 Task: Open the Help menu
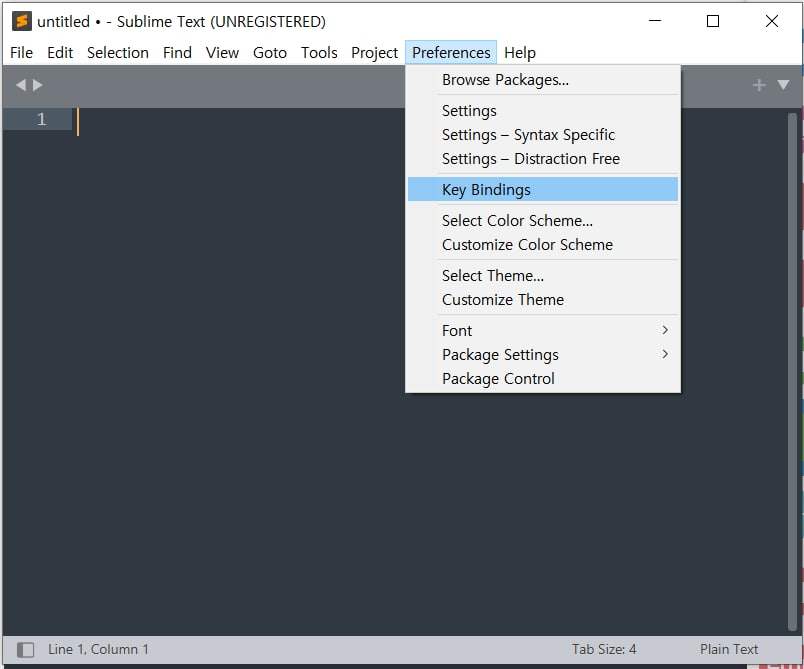pos(519,52)
